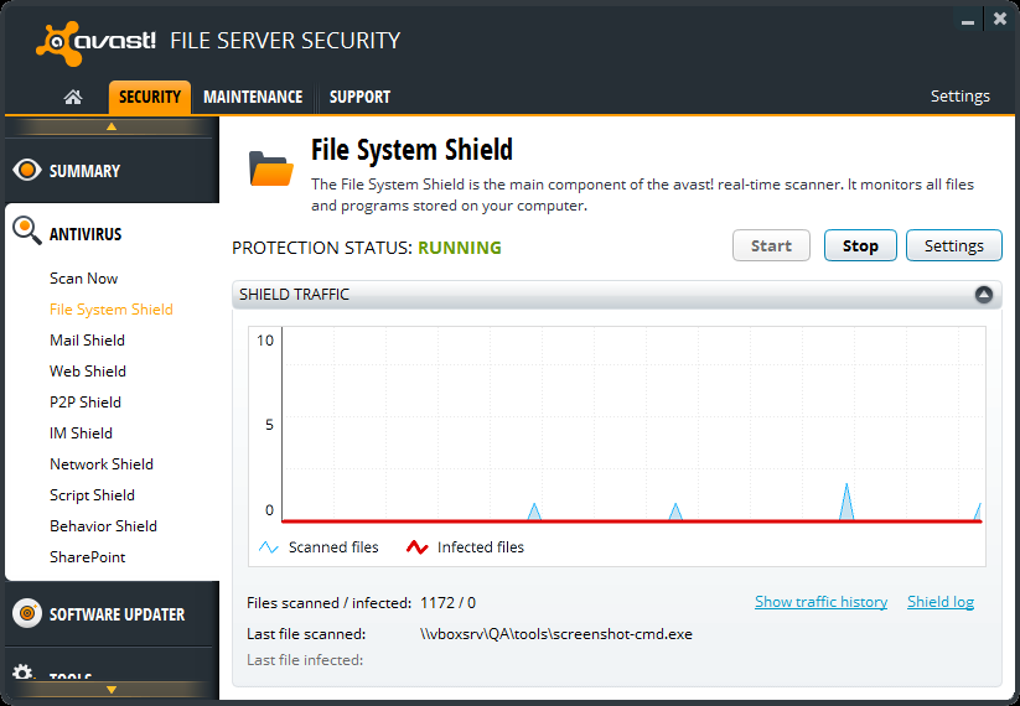
Task: Click the Home icon tab
Action: pos(72,97)
